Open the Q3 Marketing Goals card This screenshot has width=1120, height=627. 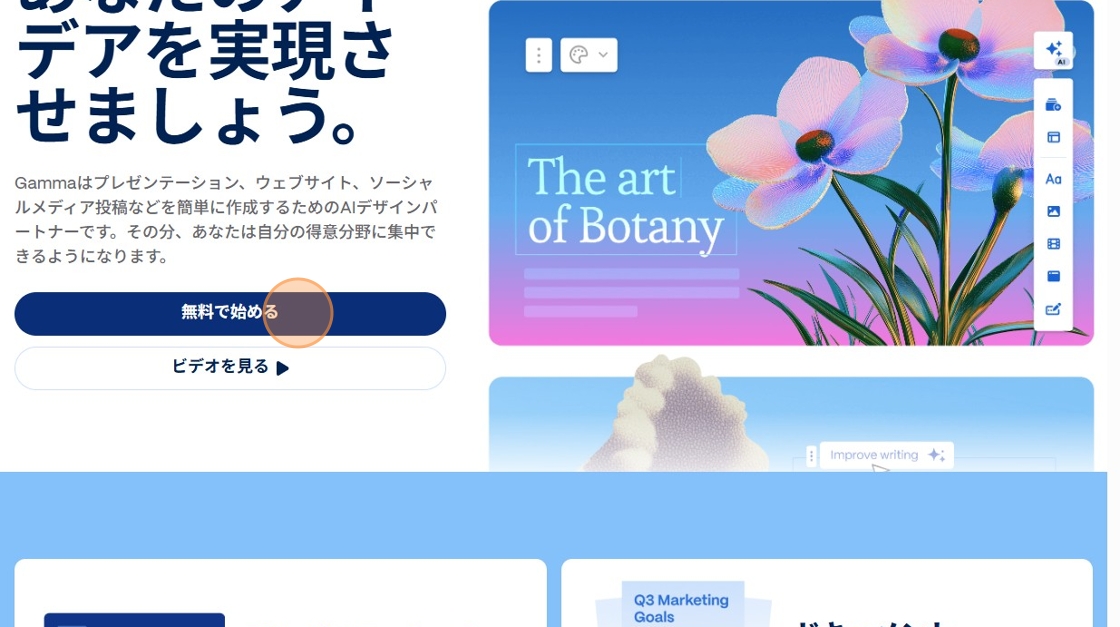[x=681, y=605]
